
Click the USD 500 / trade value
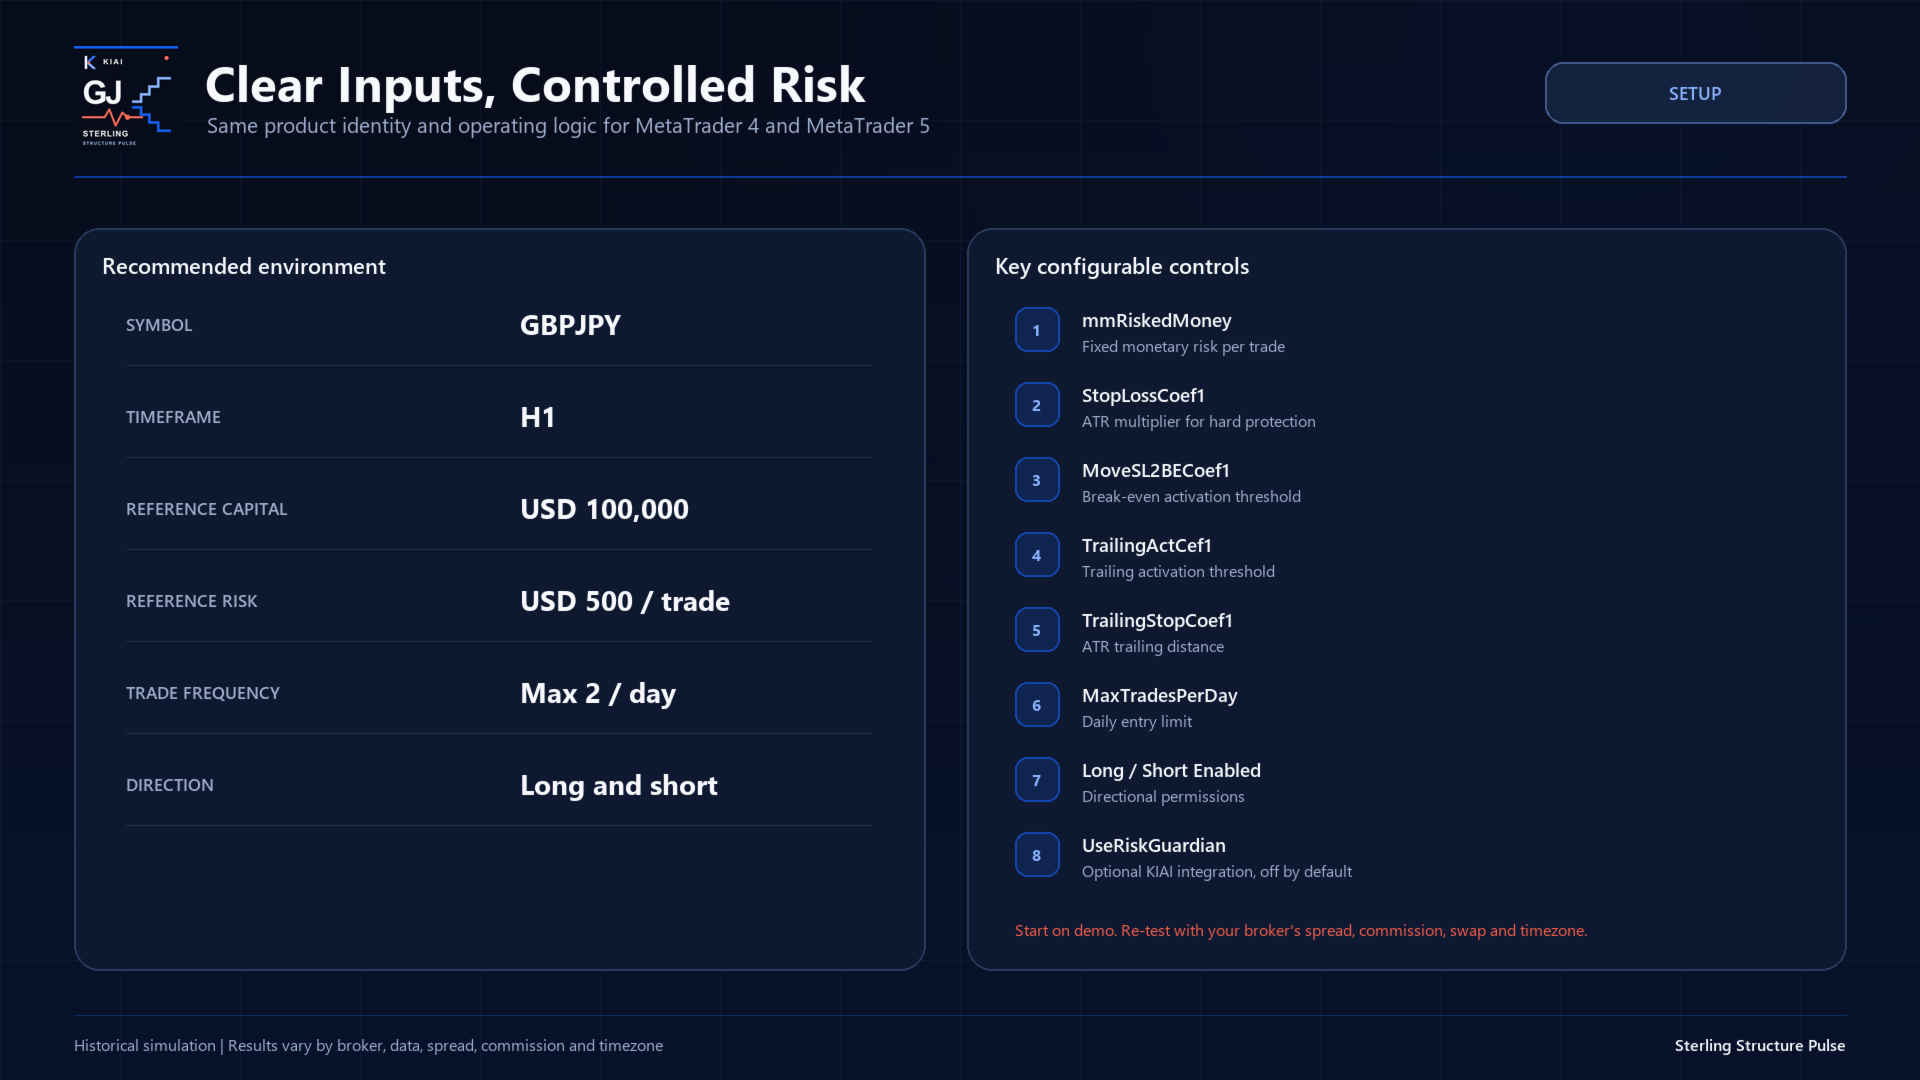click(625, 601)
